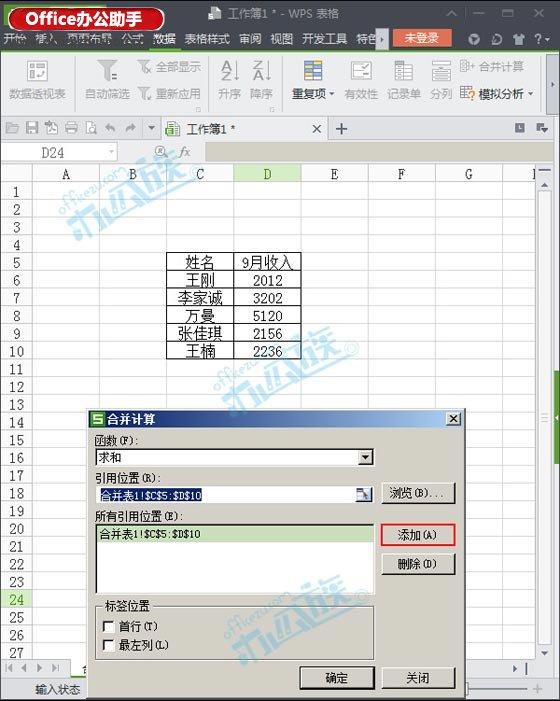The image size is (560, 701).
Task: Sort ascending with 升序 icon
Action: (x=229, y=71)
